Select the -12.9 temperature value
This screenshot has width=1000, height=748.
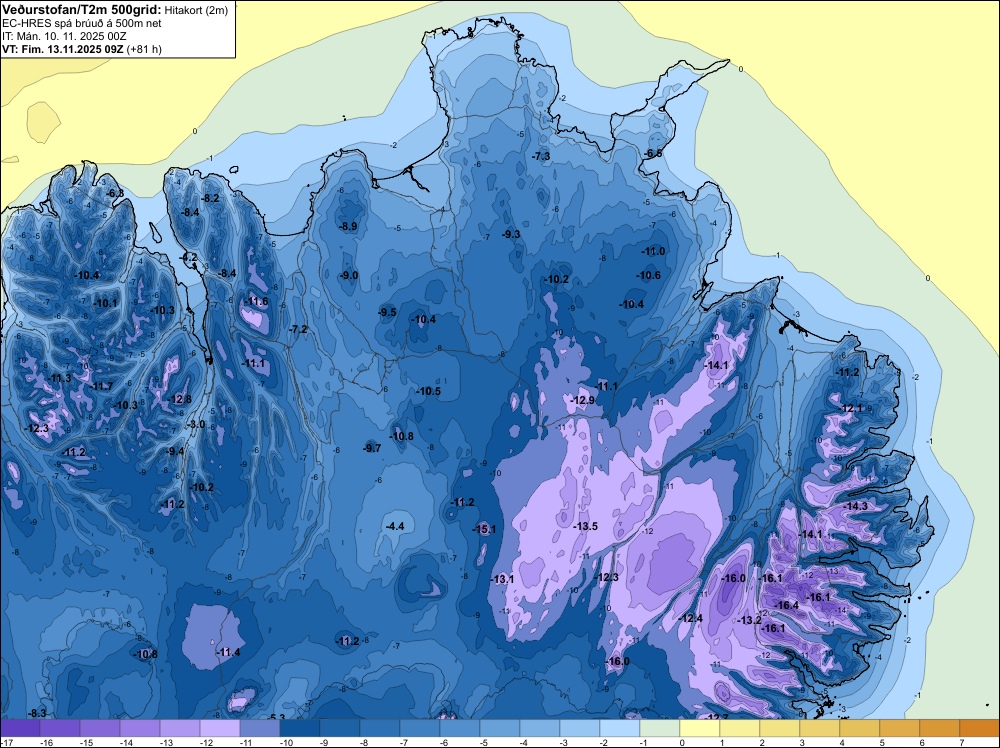(582, 400)
